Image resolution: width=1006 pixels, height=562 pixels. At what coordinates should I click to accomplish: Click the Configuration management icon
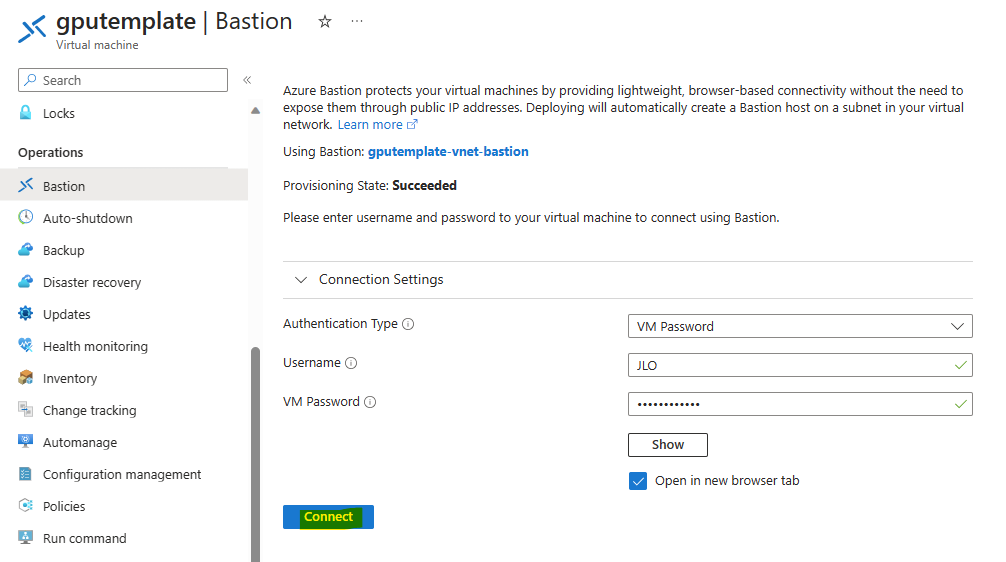click(26, 473)
